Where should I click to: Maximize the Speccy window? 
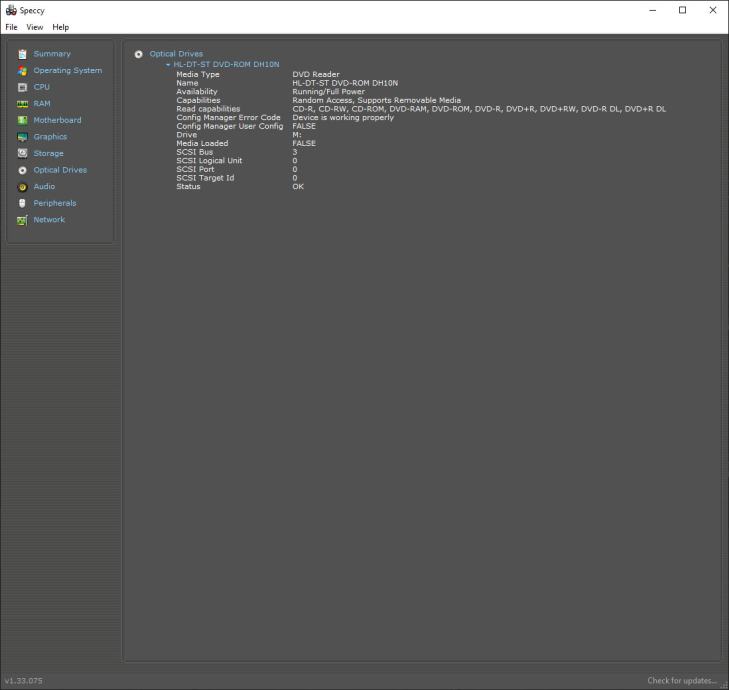[x=682, y=10]
